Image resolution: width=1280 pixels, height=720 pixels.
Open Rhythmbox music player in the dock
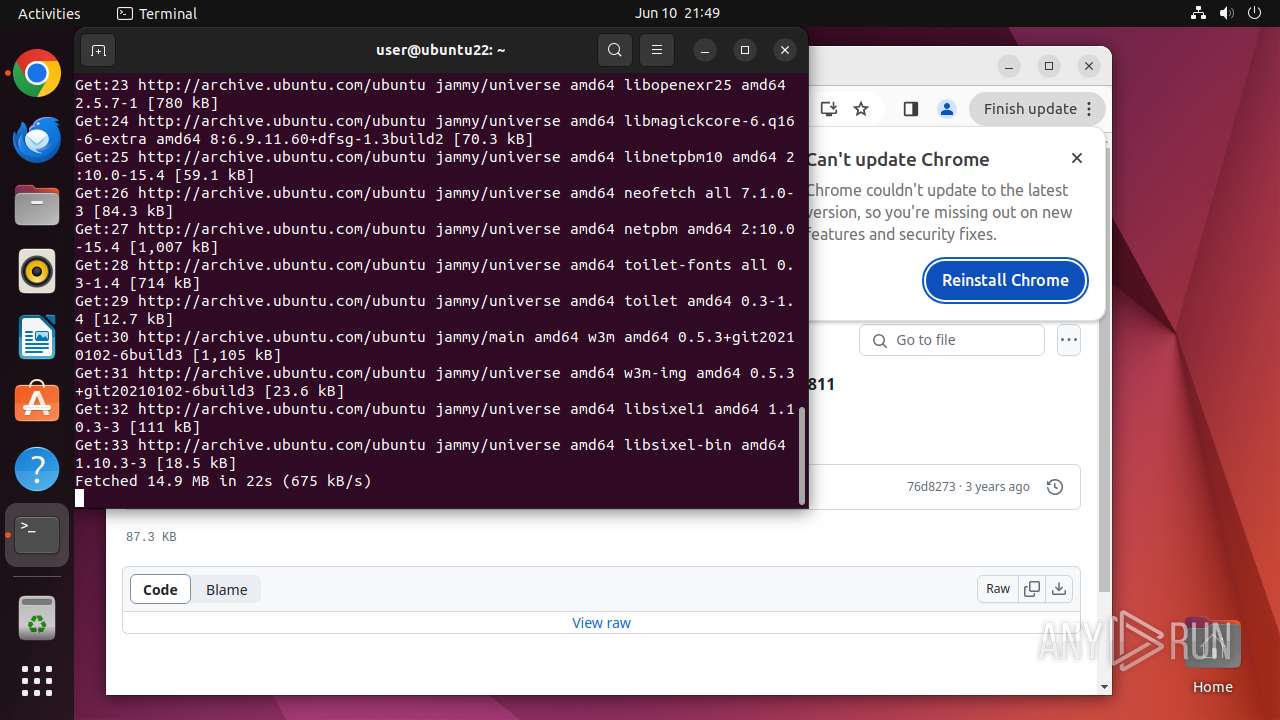[37, 271]
